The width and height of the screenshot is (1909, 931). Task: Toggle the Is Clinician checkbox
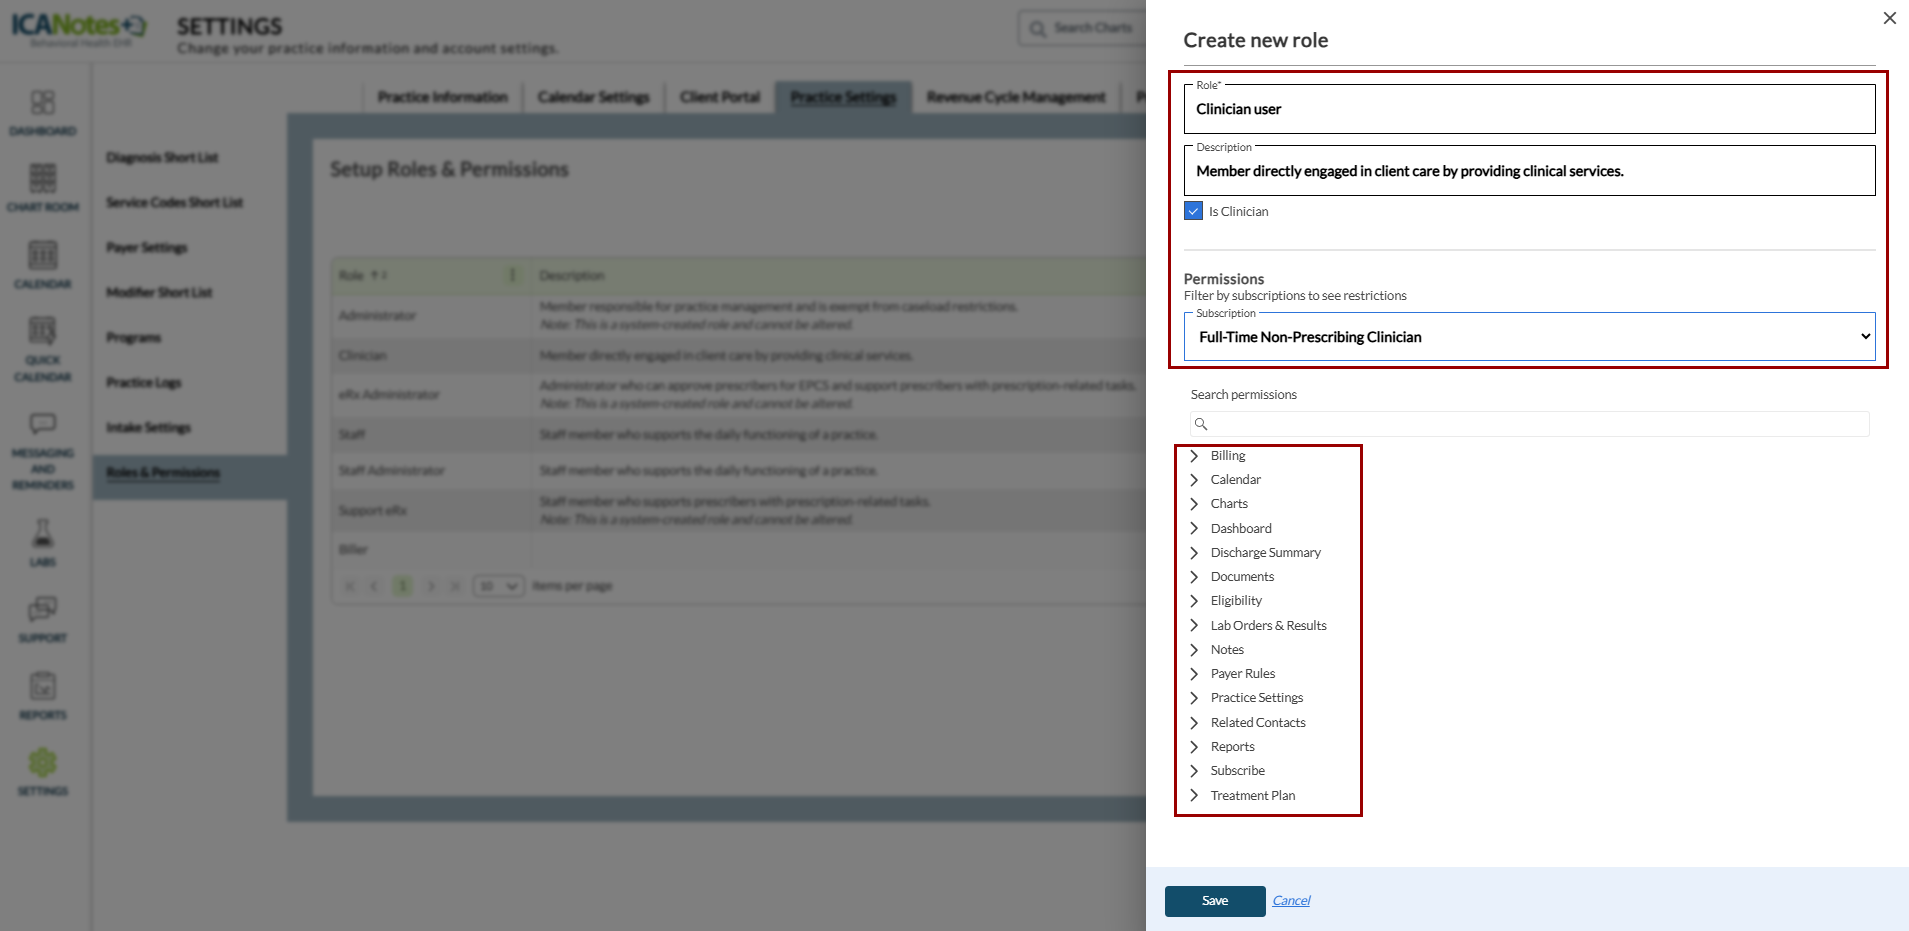tap(1193, 211)
